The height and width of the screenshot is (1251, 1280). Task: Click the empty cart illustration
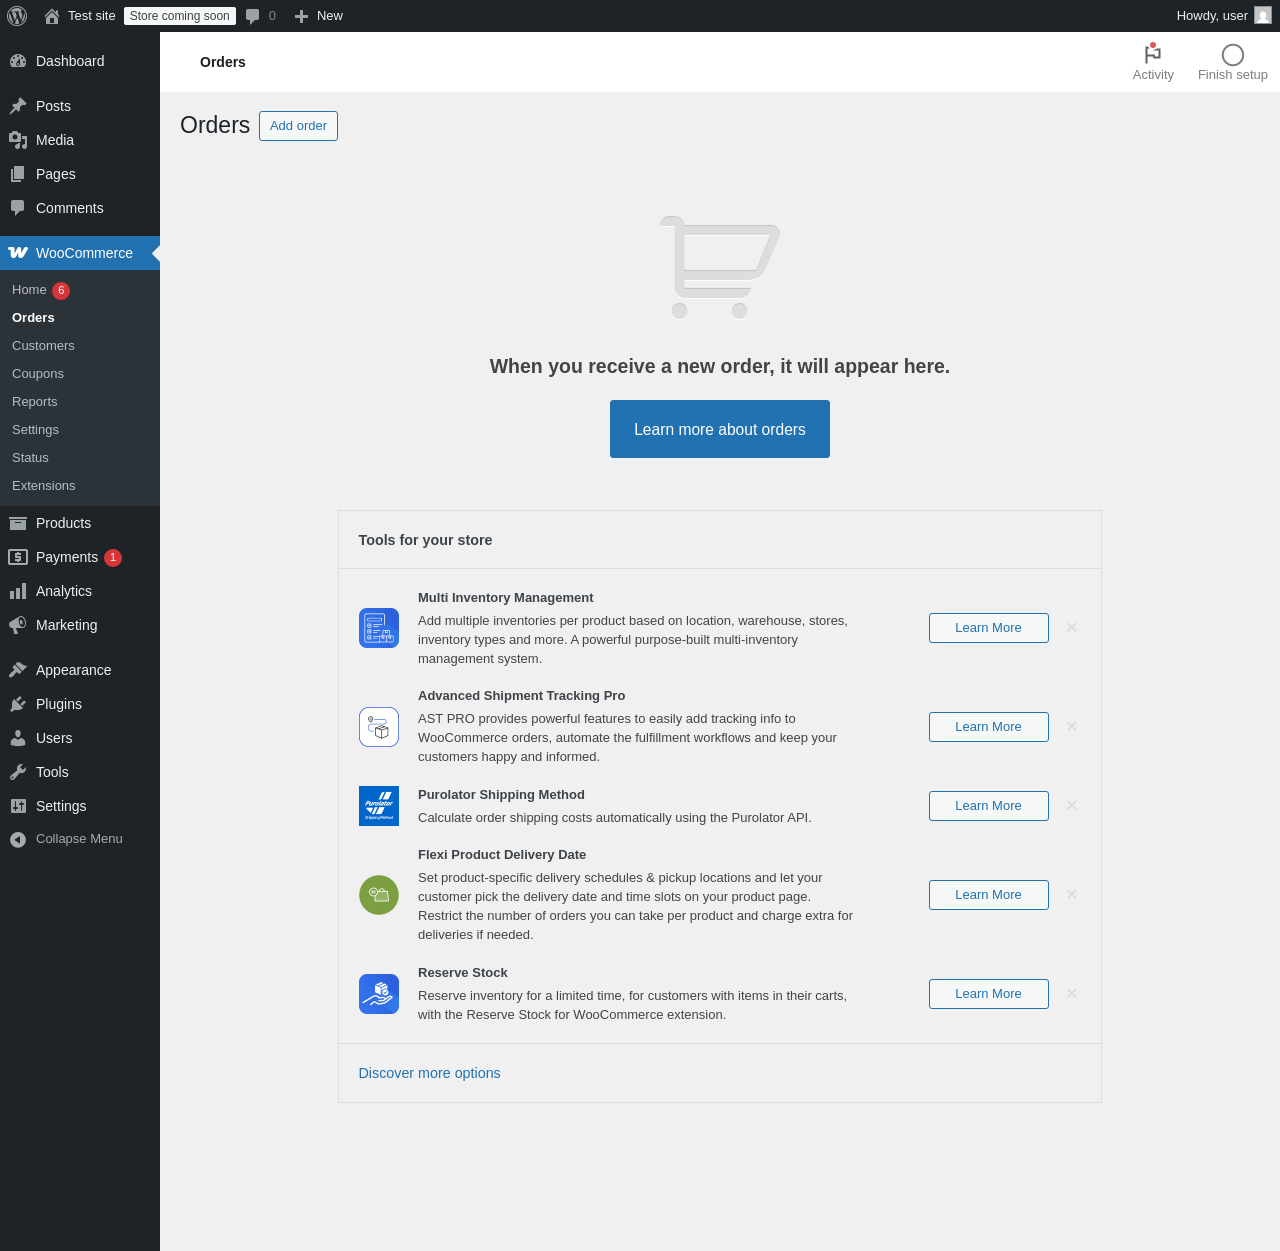coord(720,267)
